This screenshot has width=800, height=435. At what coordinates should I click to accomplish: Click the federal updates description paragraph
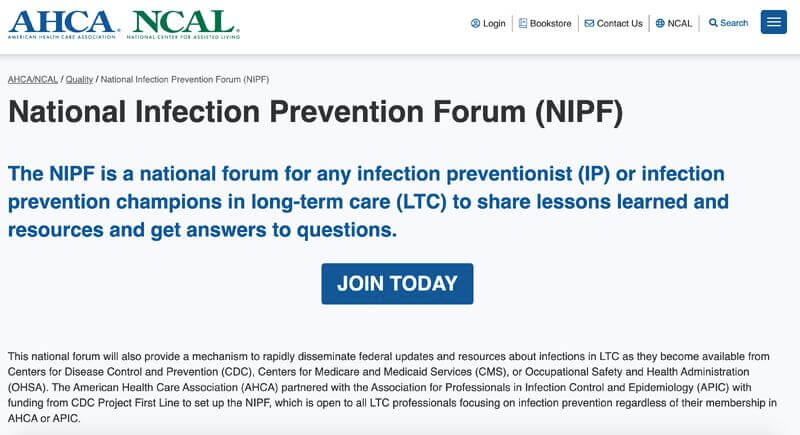click(x=390, y=387)
